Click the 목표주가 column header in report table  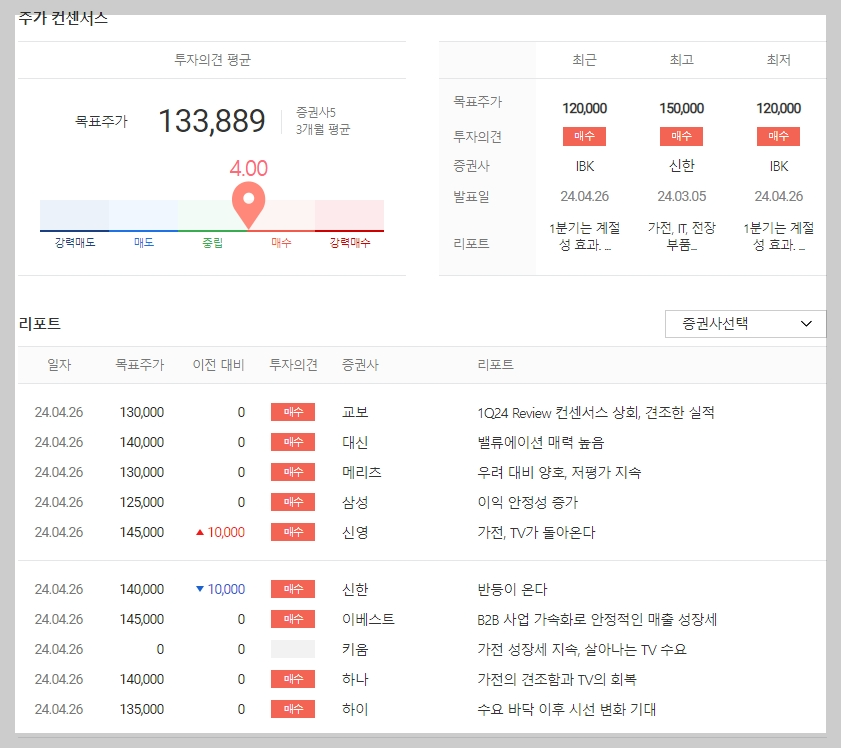[139, 365]
